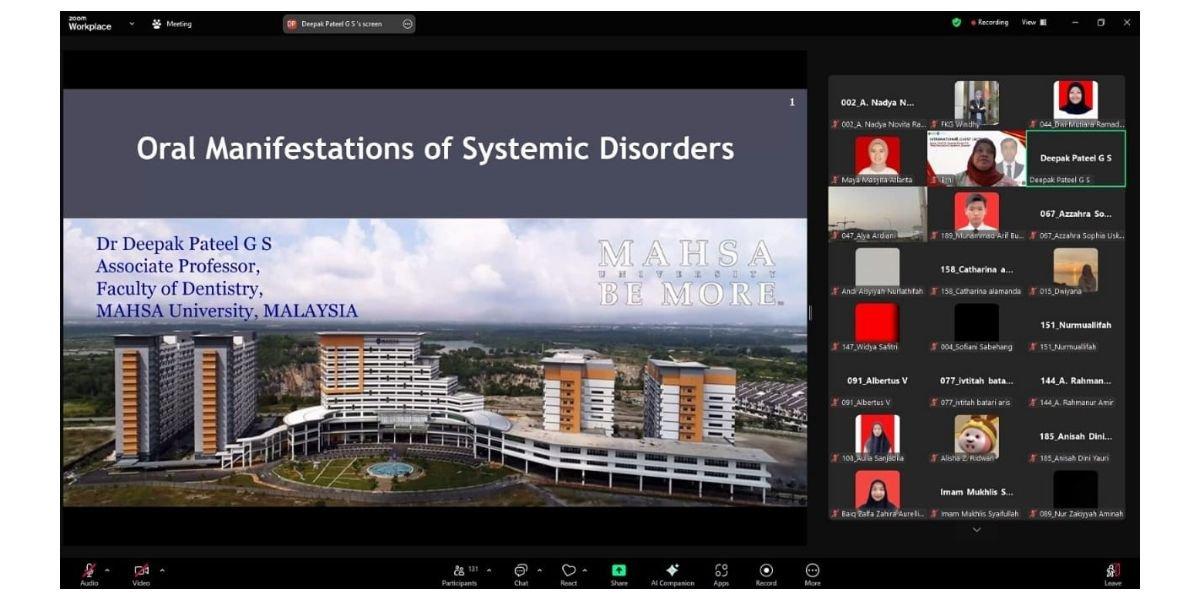
Task: Open options for Deepak Pateel's shared screen
Action: 408,24
